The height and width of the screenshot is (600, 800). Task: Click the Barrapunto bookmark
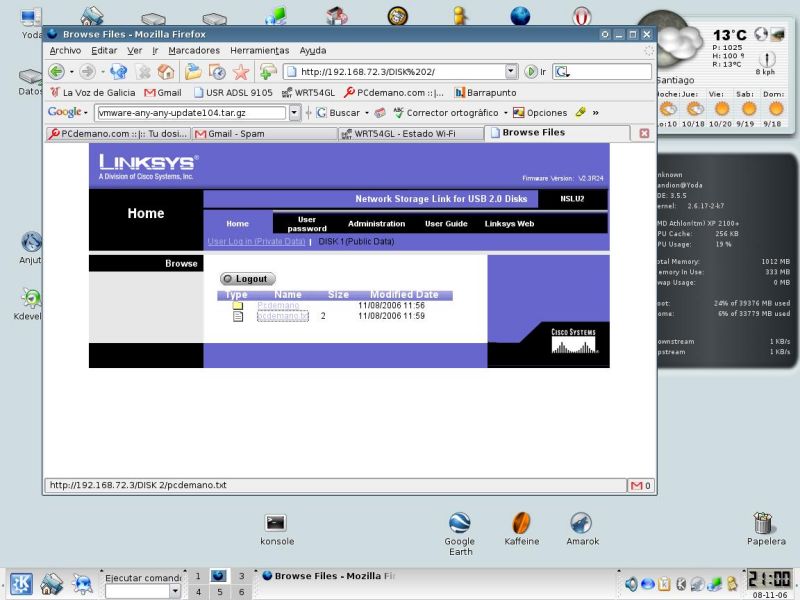coord(485,92)
